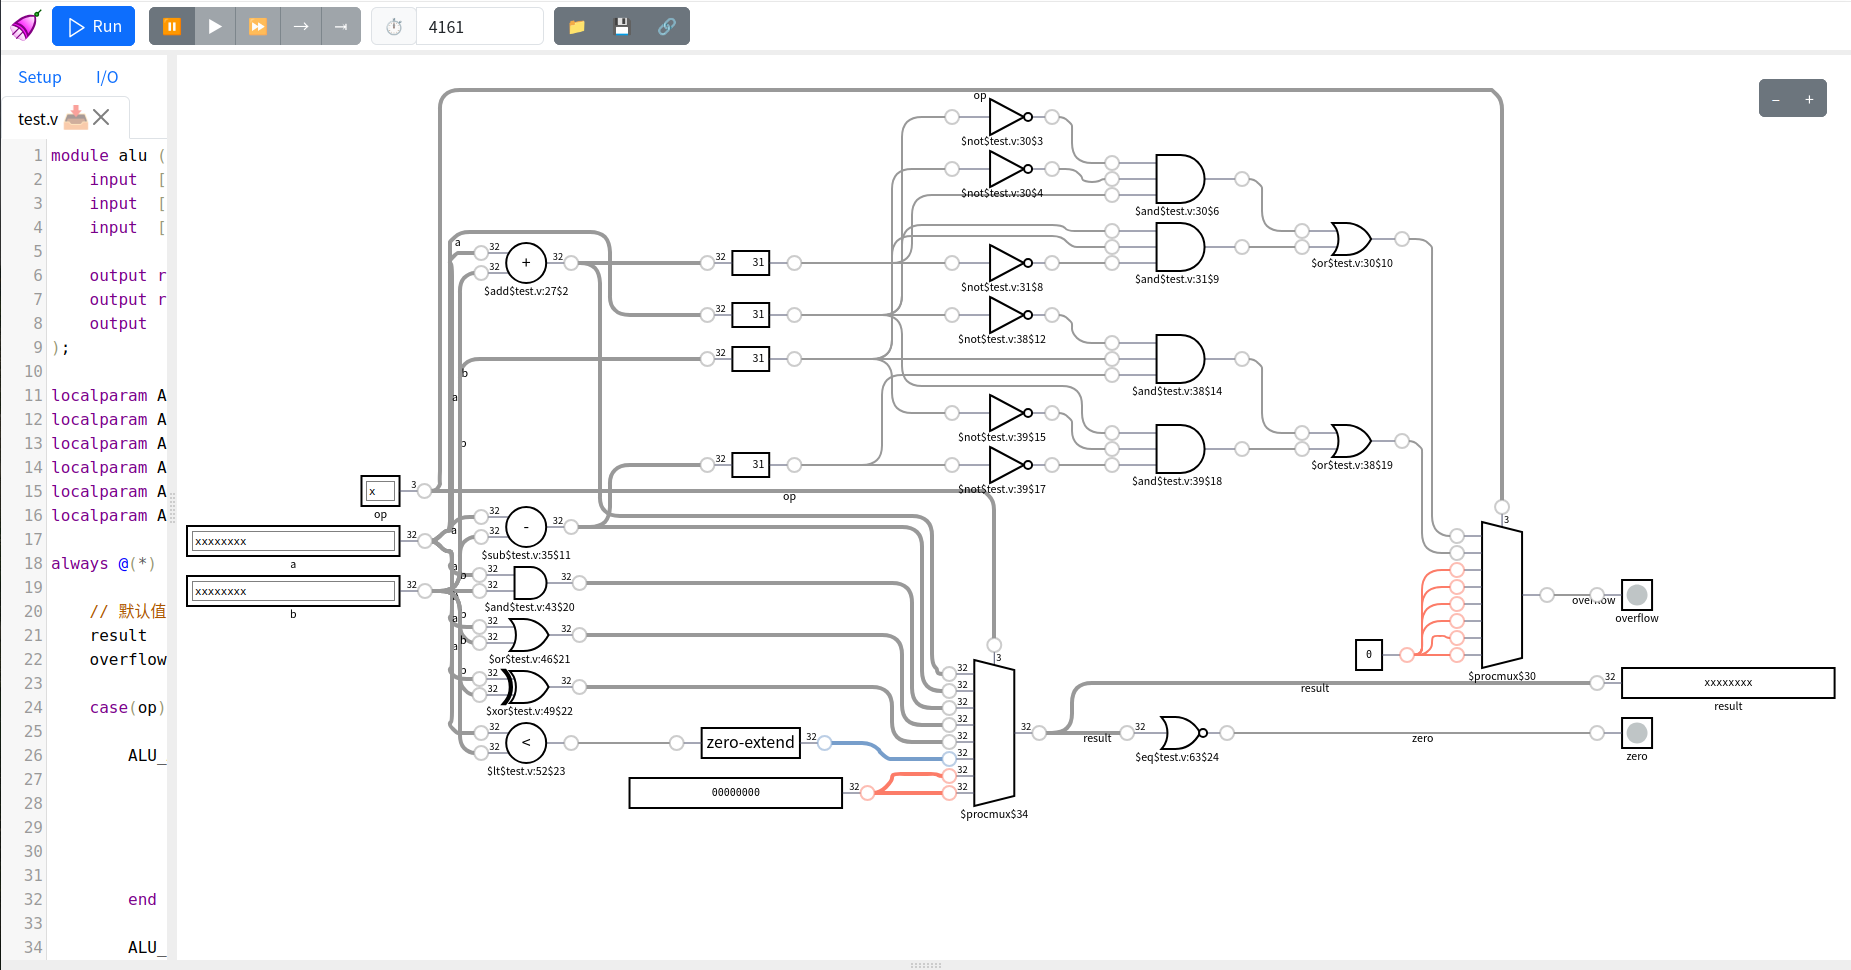Screen dimensions: 1851x970
Task: Select the AND gate $and$test.v:39$18
Action: 1180,449
